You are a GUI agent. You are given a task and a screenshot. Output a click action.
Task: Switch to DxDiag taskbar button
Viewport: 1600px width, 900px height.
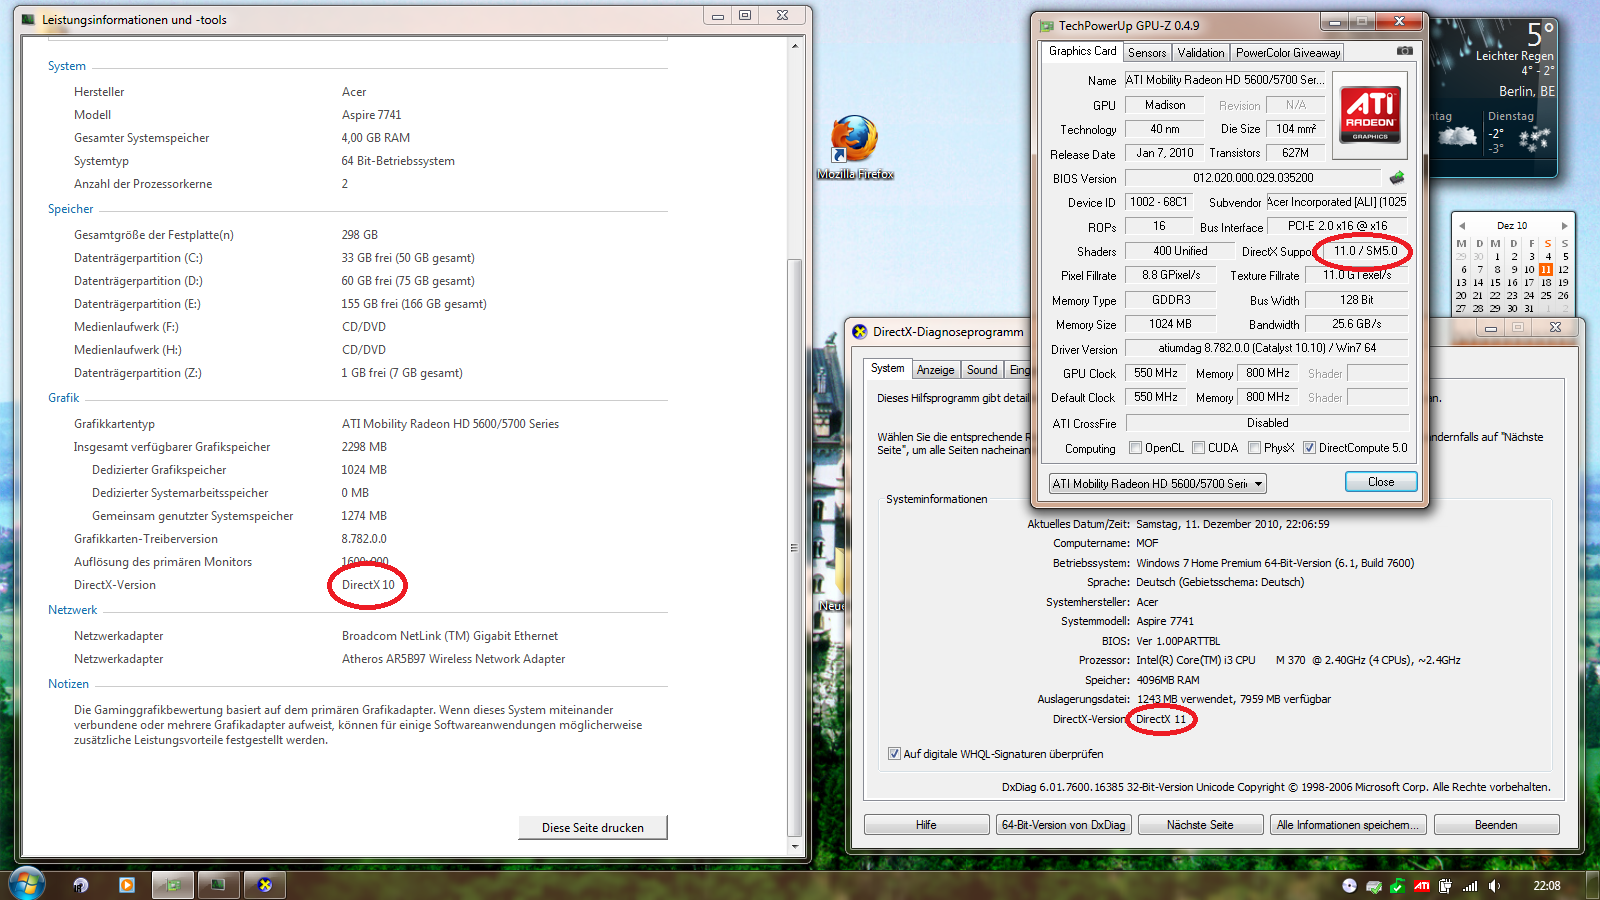point(265,885)
